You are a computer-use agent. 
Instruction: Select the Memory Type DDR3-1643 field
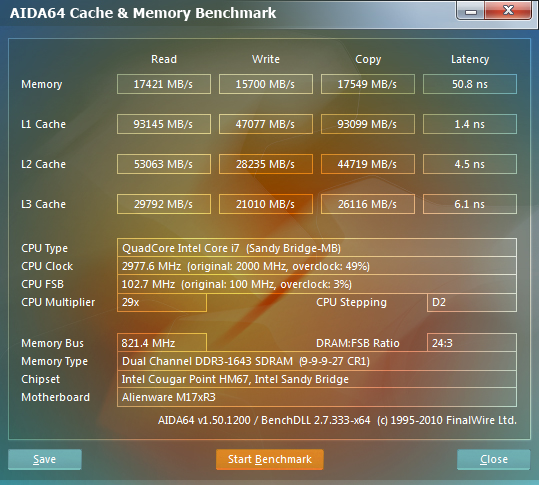[x=317, y=361]
